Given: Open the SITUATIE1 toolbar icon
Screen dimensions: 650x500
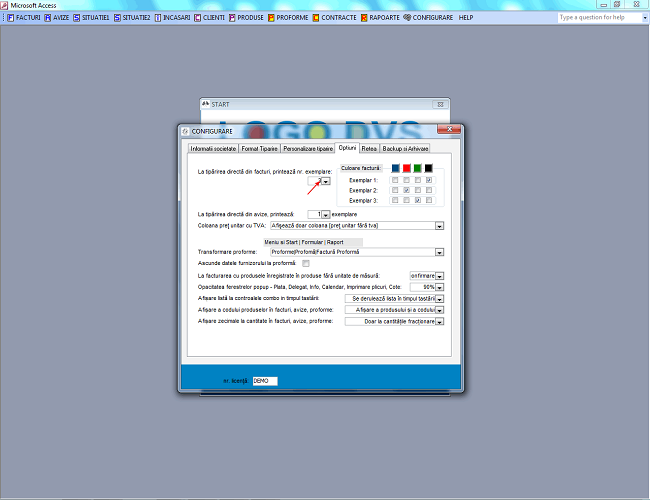Looking at the screenshot, I should coord(77,17).
